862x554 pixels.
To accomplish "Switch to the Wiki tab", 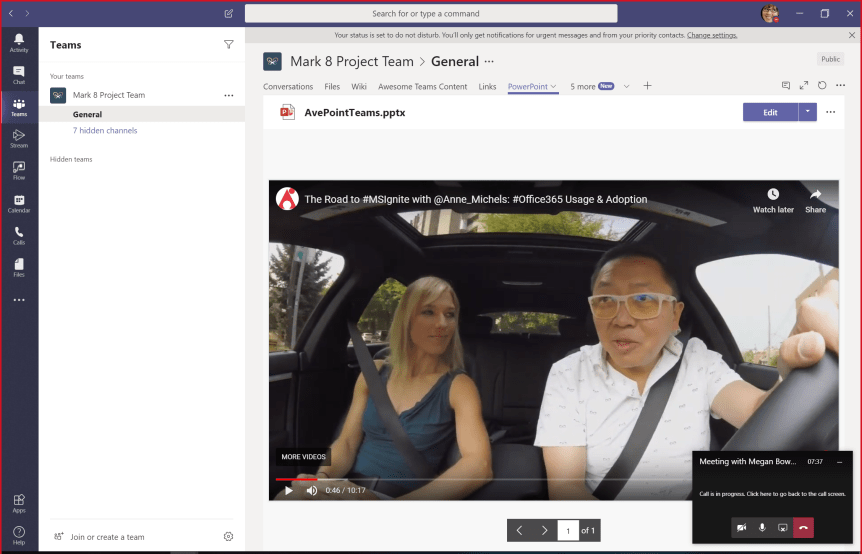I will point(359,87).
